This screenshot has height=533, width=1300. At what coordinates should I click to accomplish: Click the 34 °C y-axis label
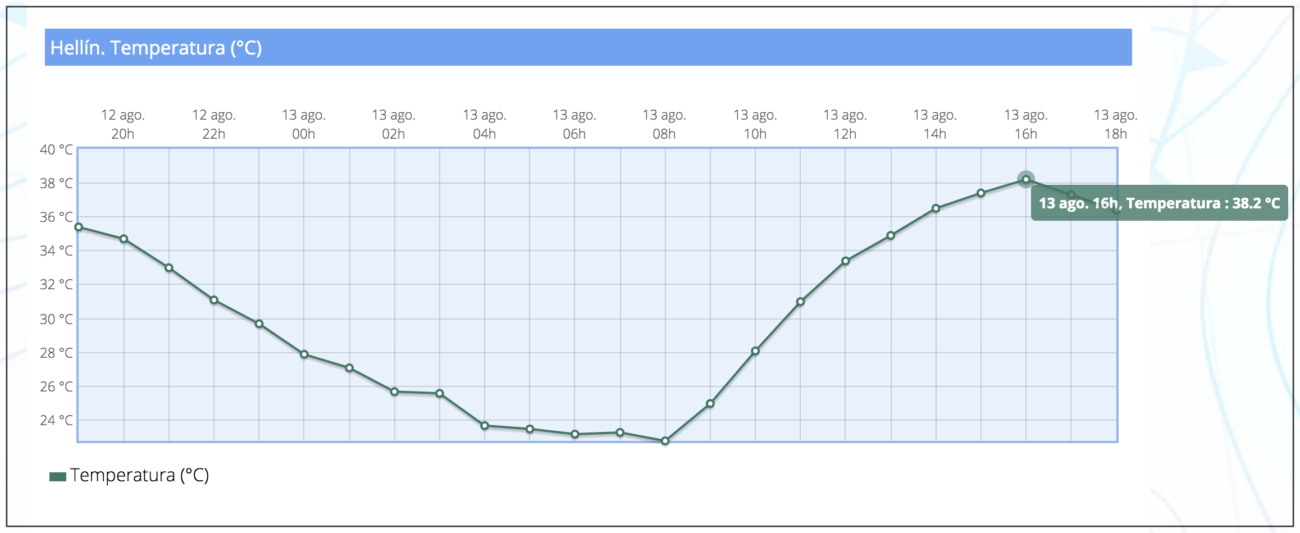pos(56,251)
